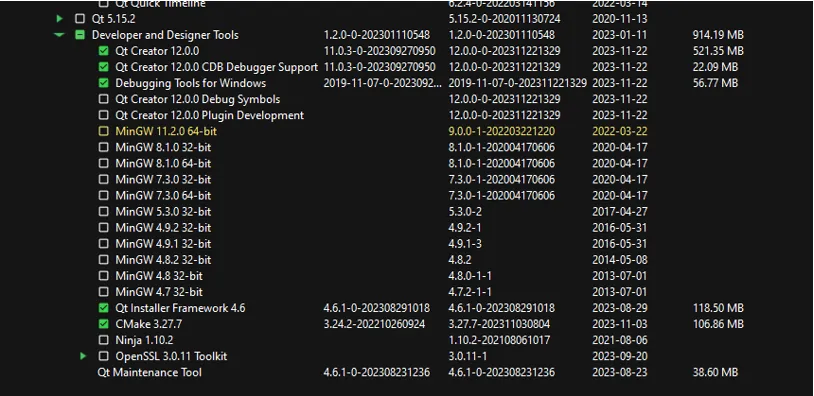The image size is (814, 396).
Task: Select Qt Installer Framework 4.6 label
Action: (x=180, y=308)
